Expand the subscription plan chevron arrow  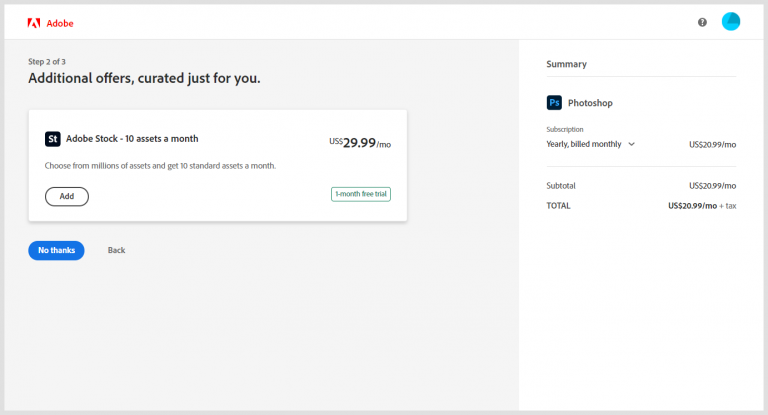click(x=631, y=144)
